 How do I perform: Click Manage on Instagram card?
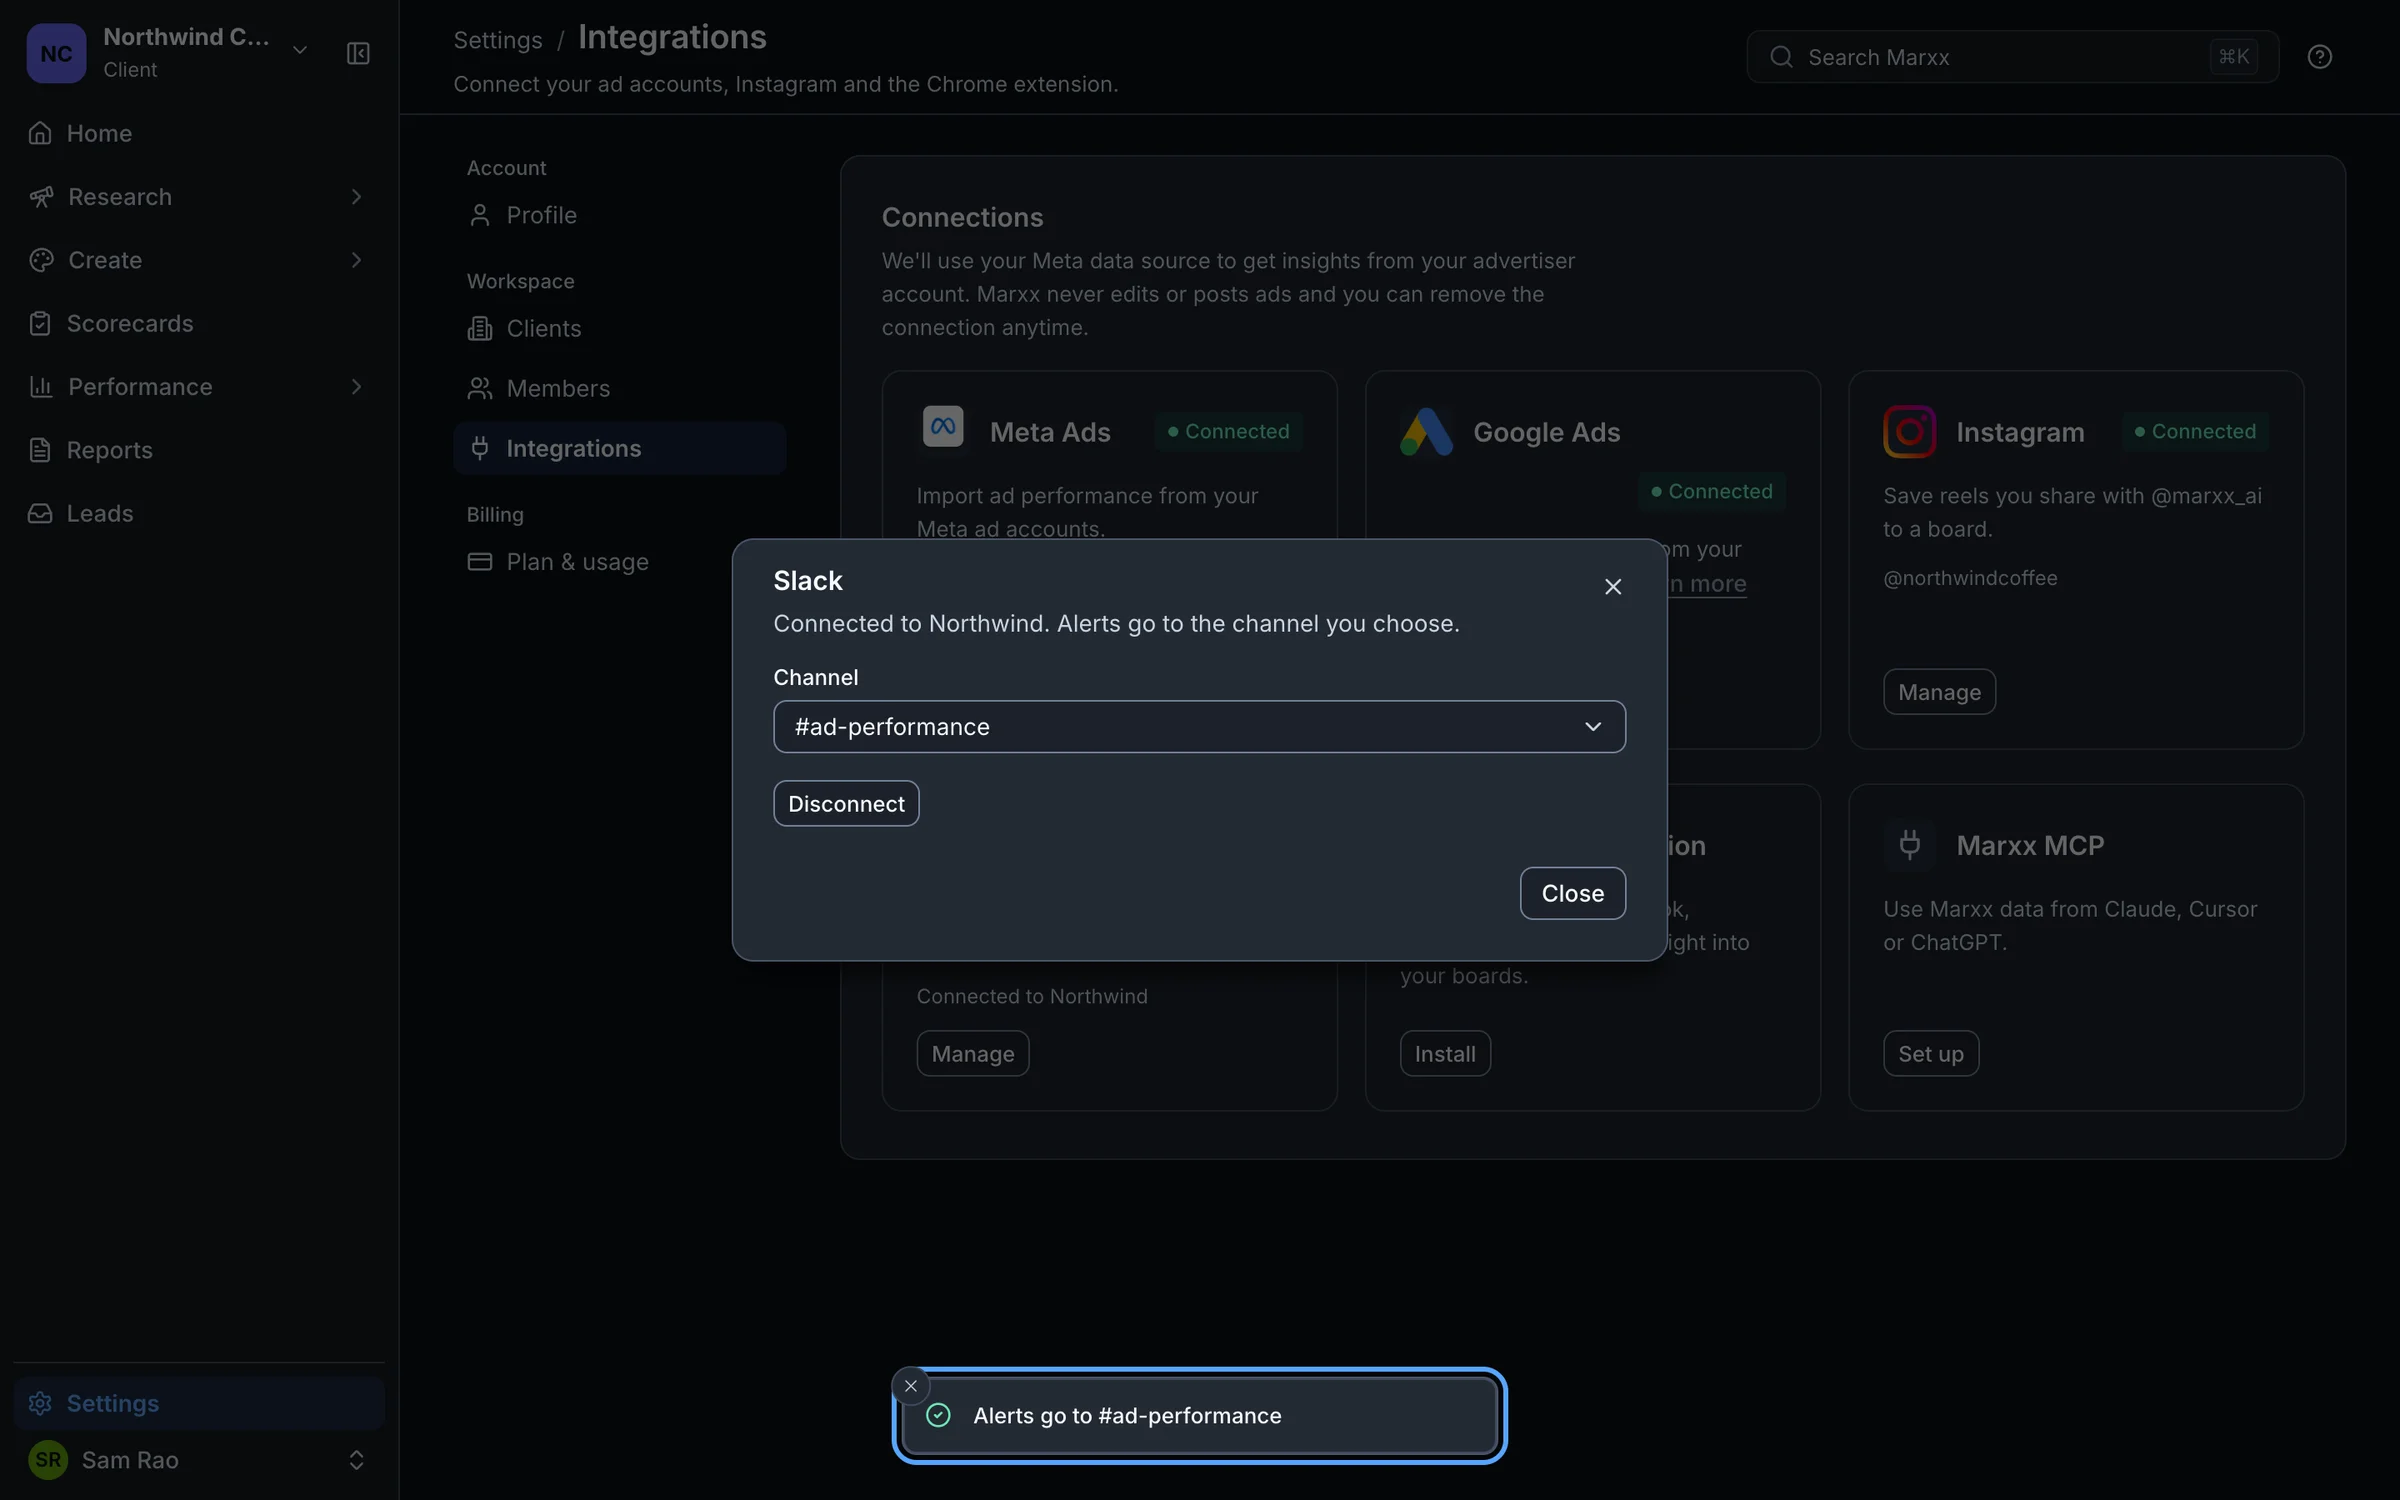pyautogui.click(x=1939, y=692)
